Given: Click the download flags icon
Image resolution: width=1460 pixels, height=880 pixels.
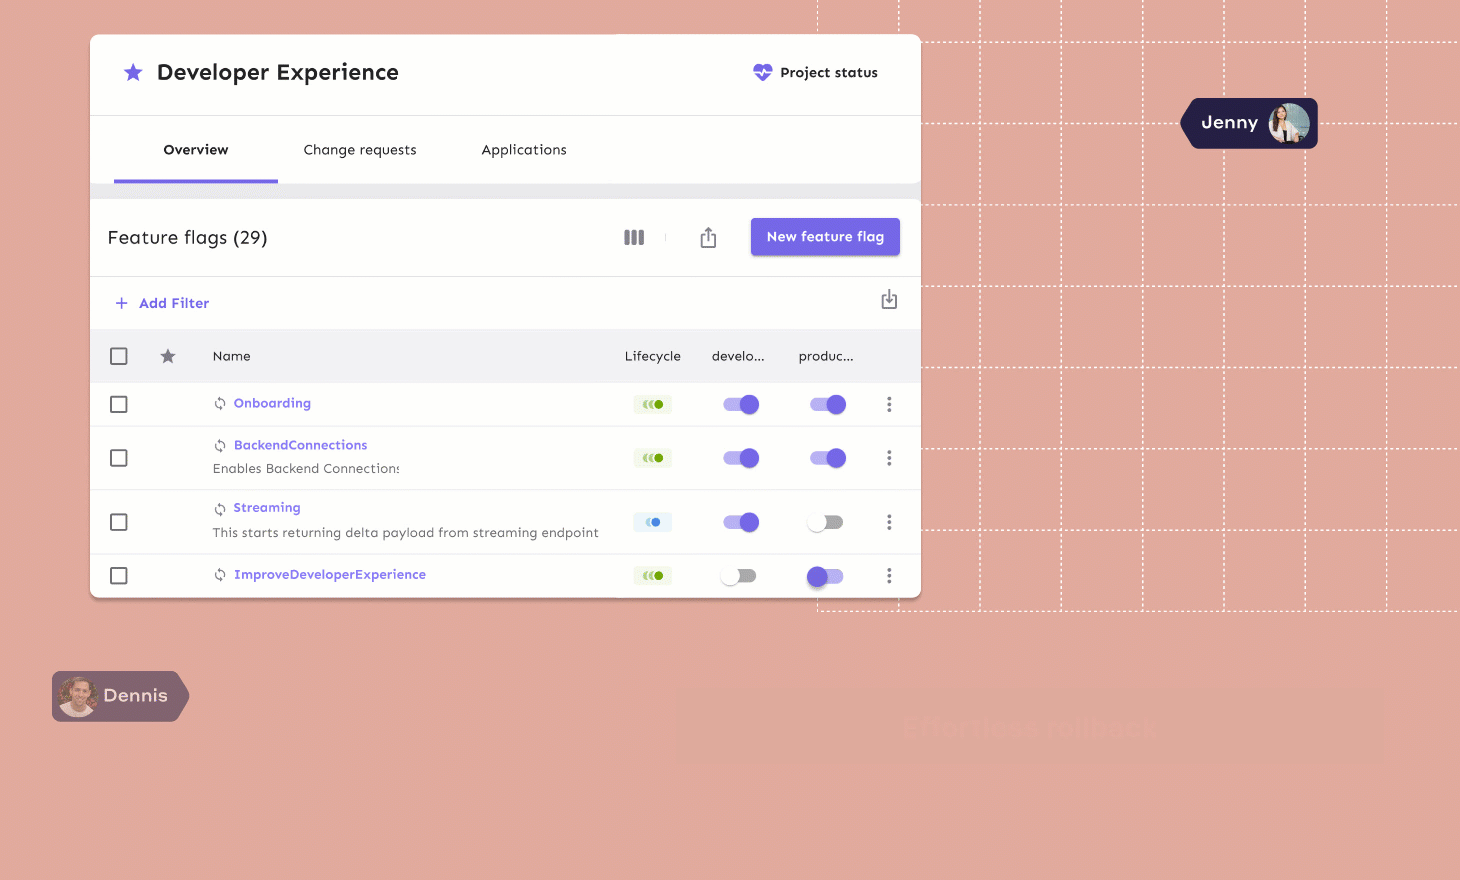Looking at the screenshot, I should (889, 300).
